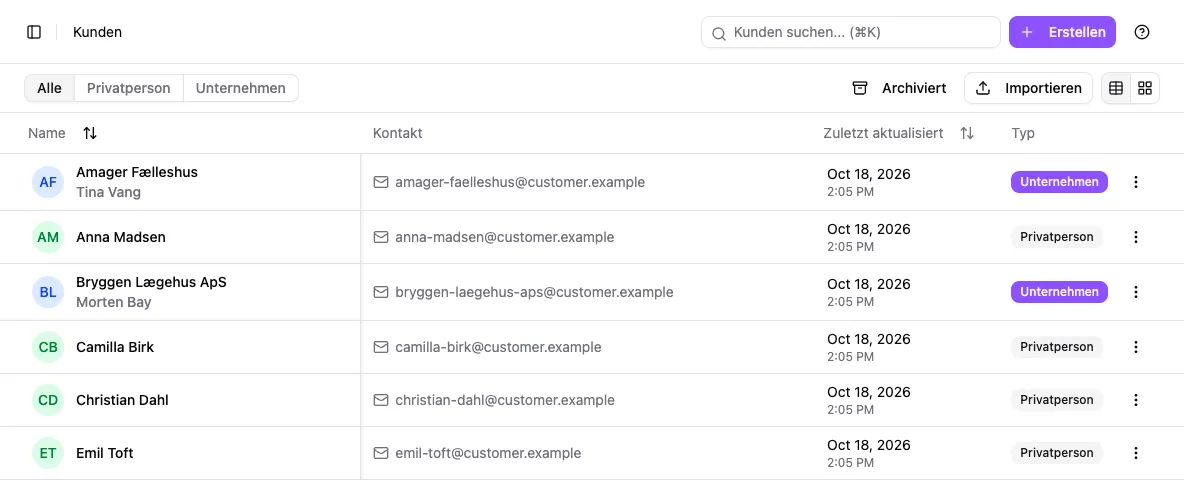Image resolution: width=1184 pixels, height=480 pixels.
Task: Click Unternehmen badge on Amager Fælleshus row
Action: [x=1059, y=182]
